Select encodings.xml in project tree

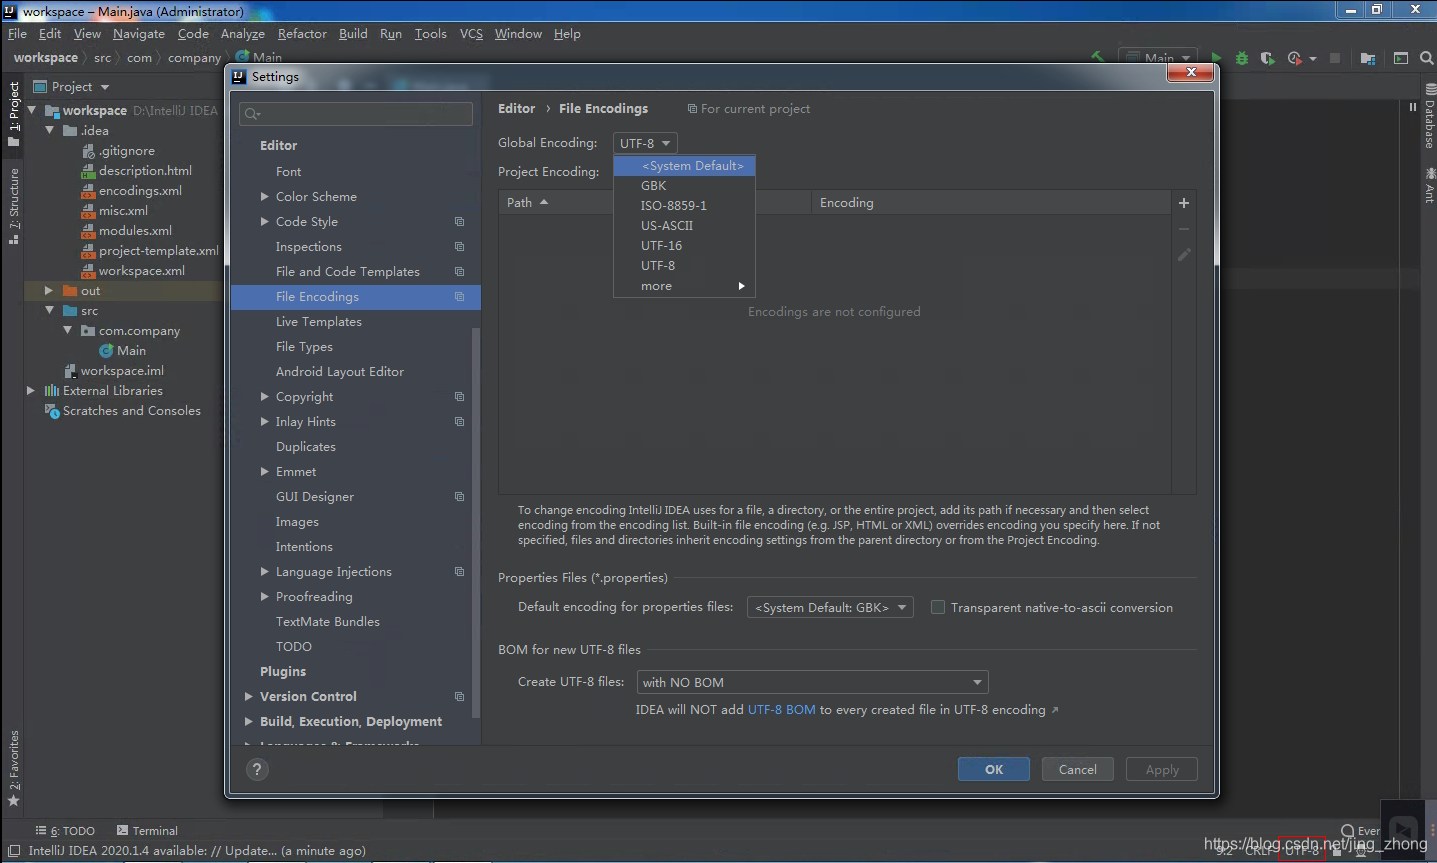[x=140, y=191]
